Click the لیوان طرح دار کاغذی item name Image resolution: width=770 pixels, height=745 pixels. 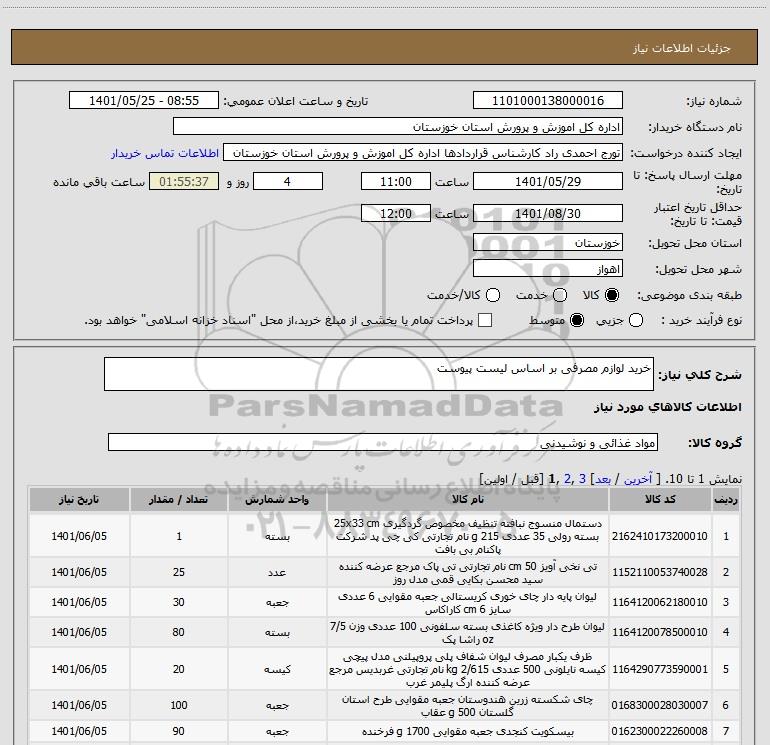(x=468, y=633)
